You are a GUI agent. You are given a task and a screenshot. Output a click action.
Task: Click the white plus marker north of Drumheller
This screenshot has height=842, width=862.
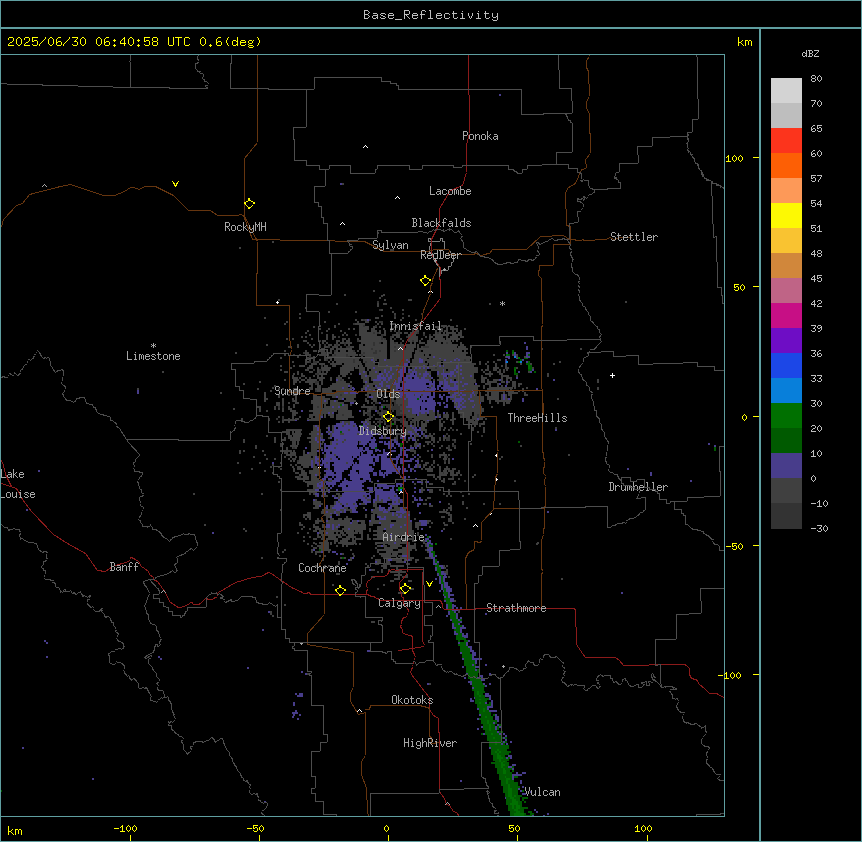pyautogui.click(x=612, y=375)
